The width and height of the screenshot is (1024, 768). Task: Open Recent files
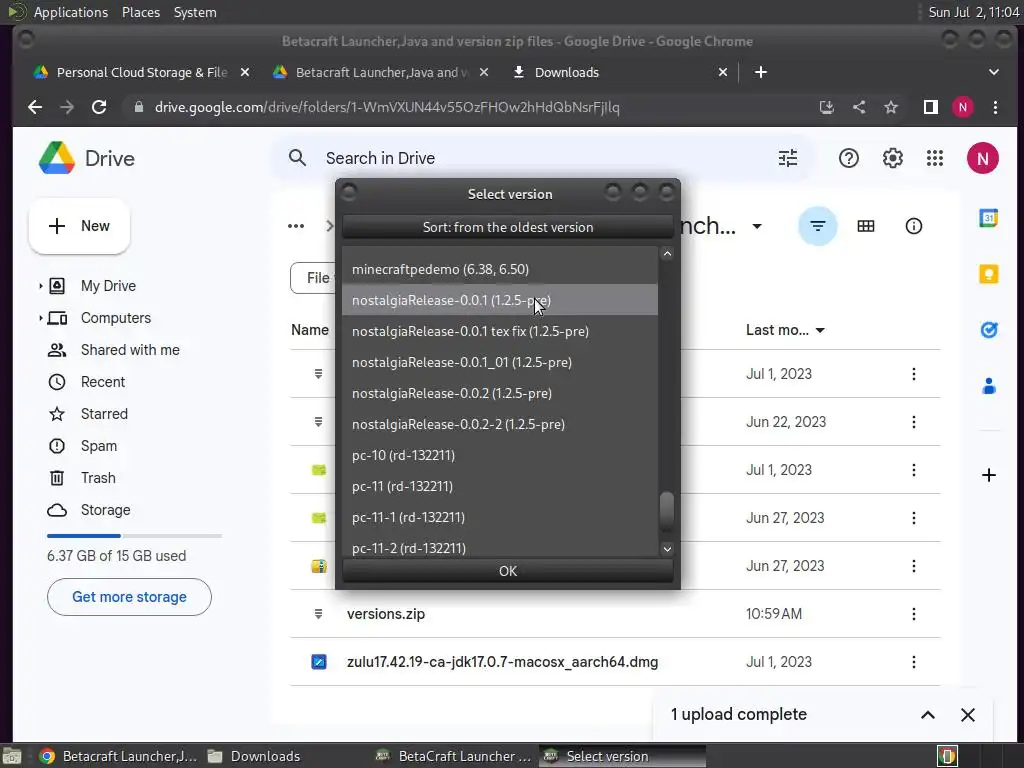point(103,382)
